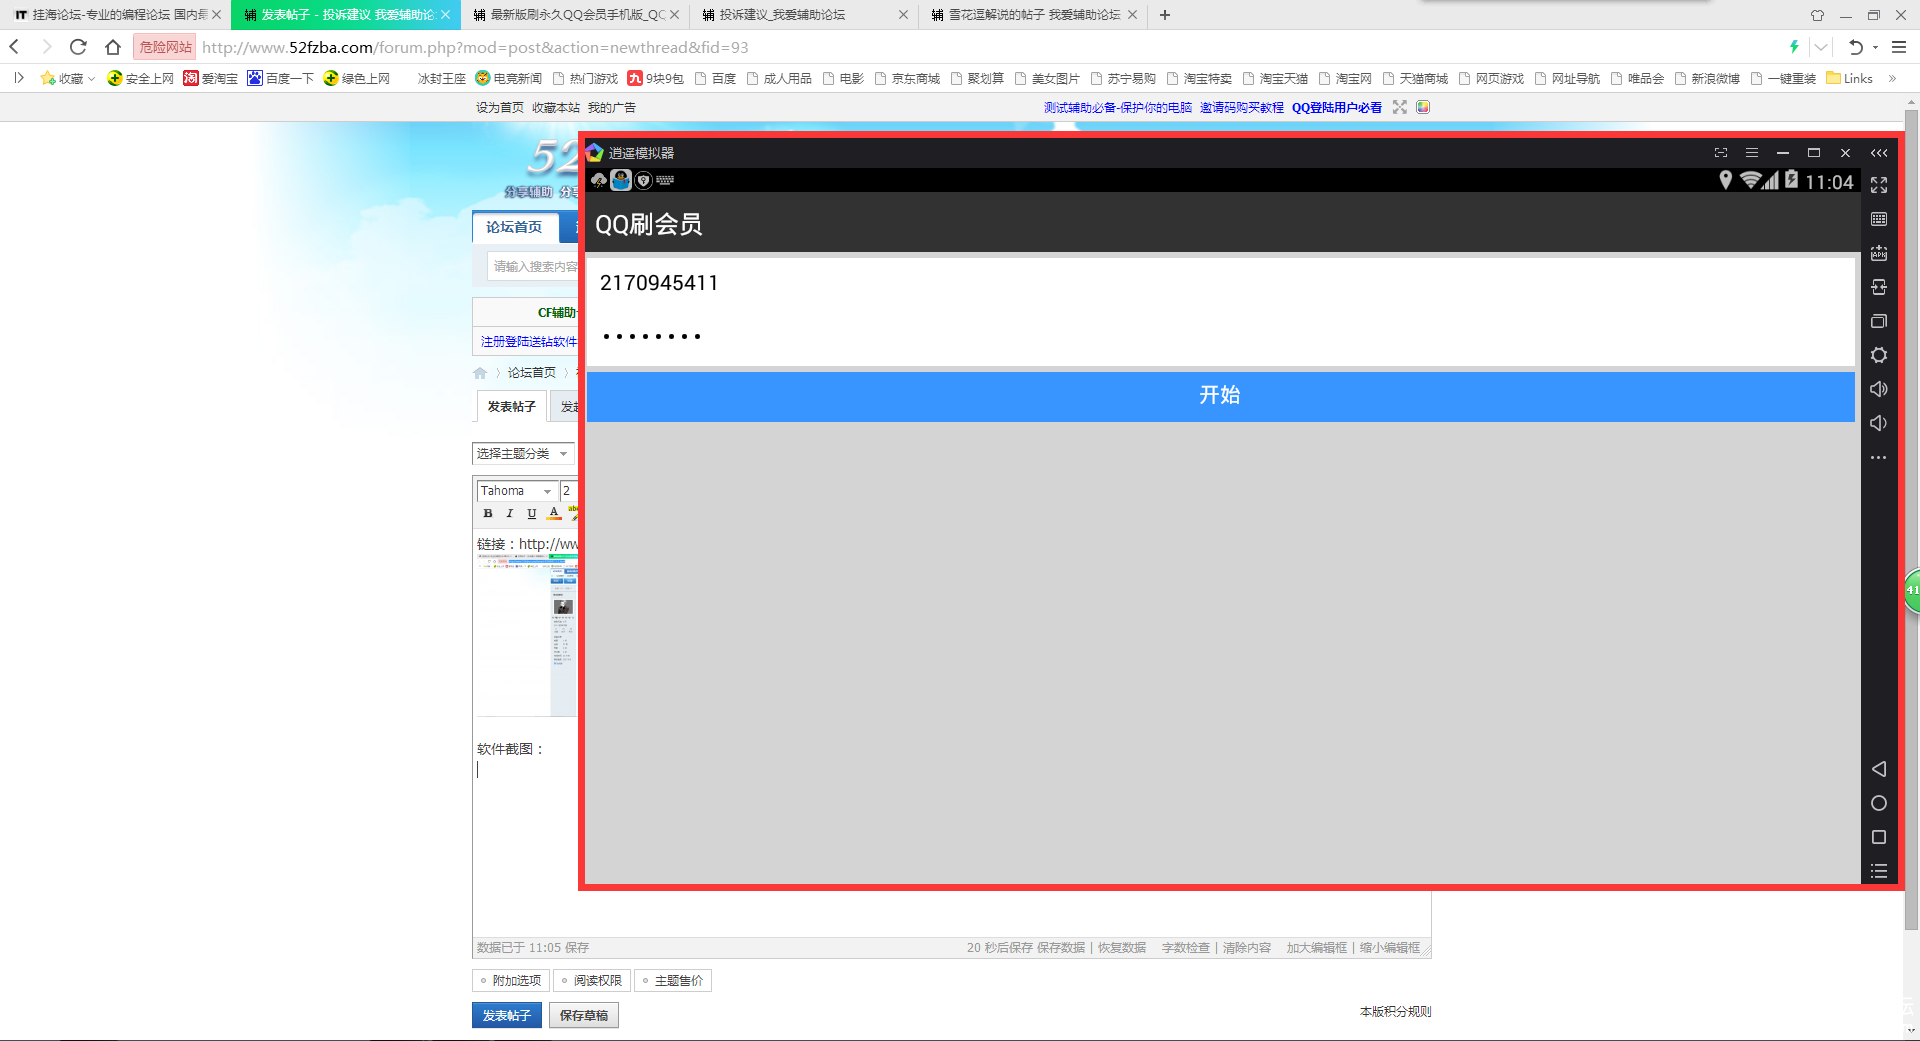Click the emulator list icon at sidebar bottom
The image size is (1920, 1041).
(1879, 871)
